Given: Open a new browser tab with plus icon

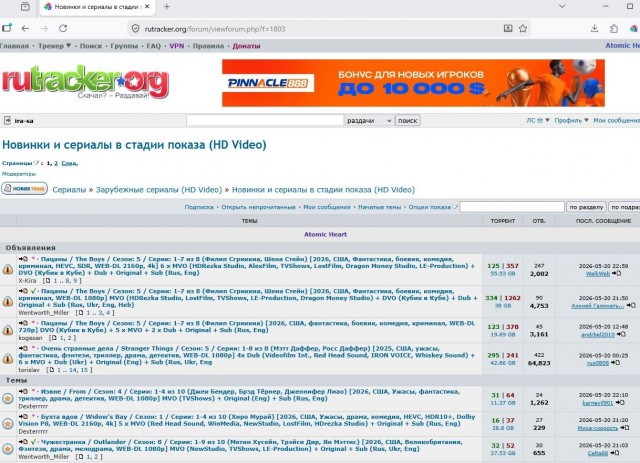Looking at the screenshot, I should [167, 7].
